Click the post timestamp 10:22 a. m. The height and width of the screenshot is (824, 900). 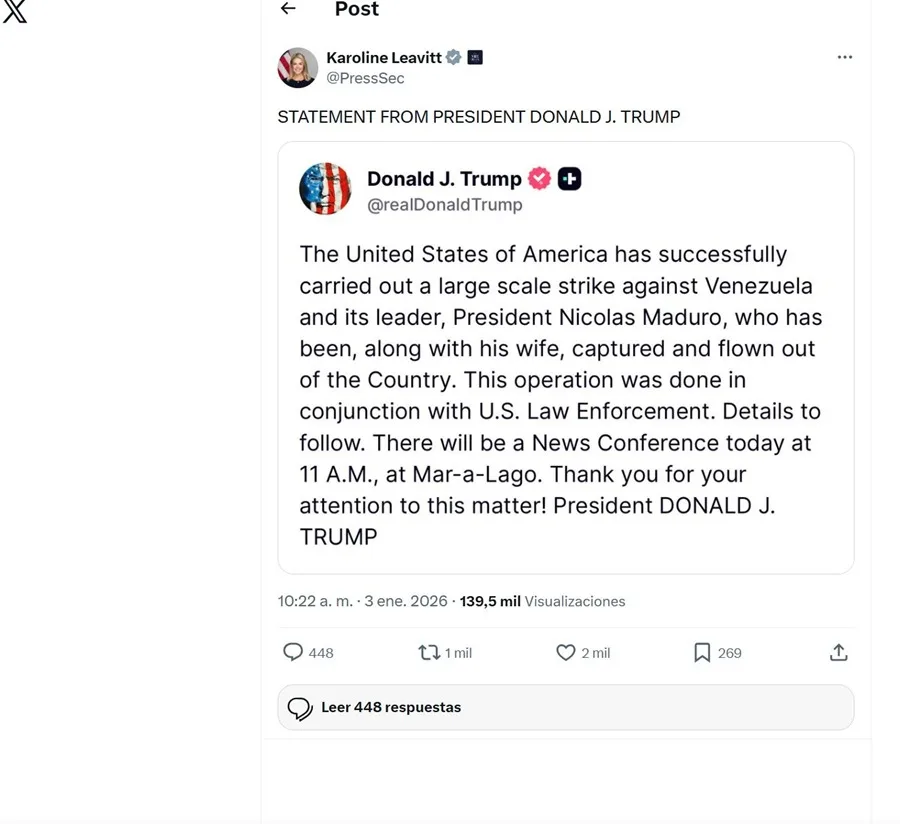point(315,601)
